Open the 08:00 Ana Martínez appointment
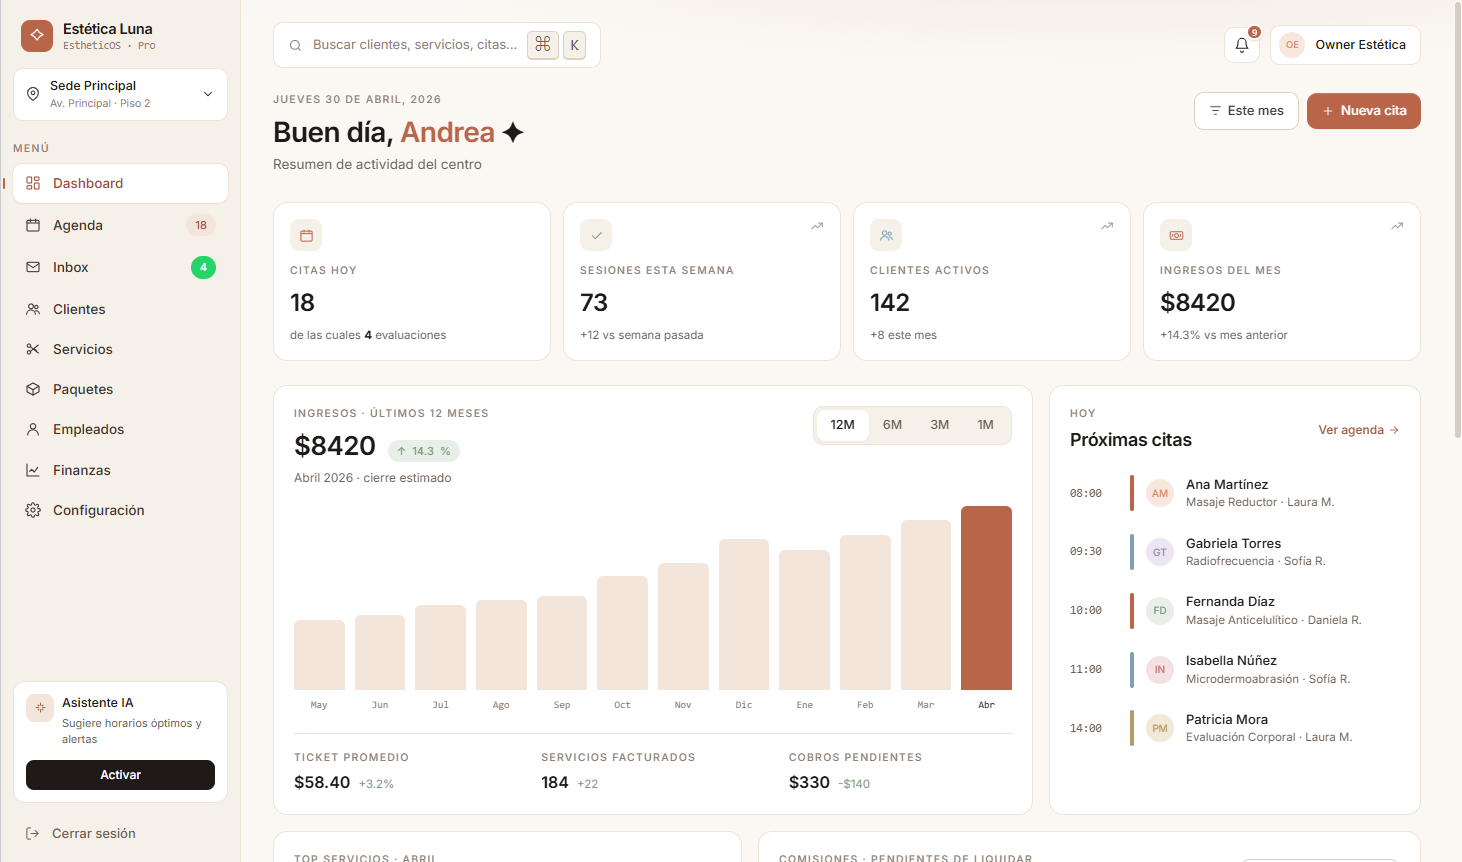This screenshot has height=862, width=1462. click(1235, 493)
